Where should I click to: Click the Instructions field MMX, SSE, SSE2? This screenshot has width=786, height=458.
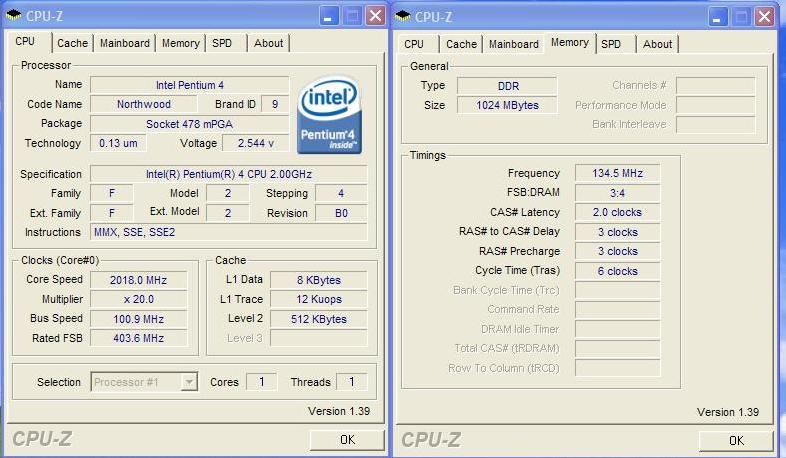pos(229,233)
